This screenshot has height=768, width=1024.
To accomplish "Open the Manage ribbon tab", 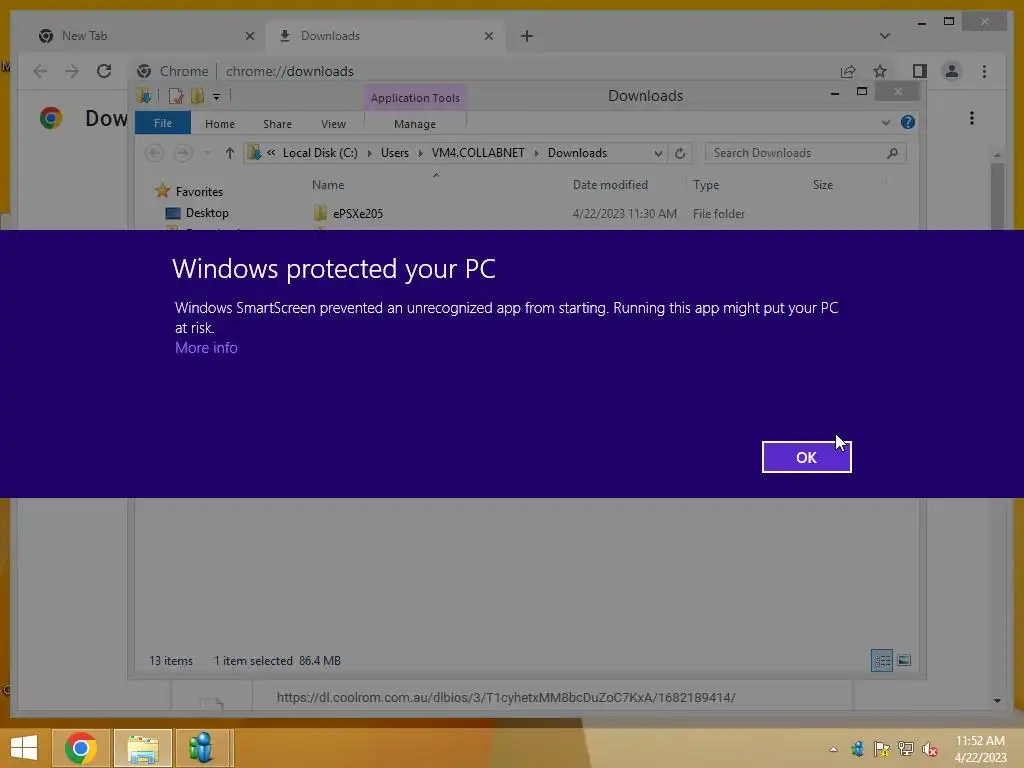I will [415, 123].
